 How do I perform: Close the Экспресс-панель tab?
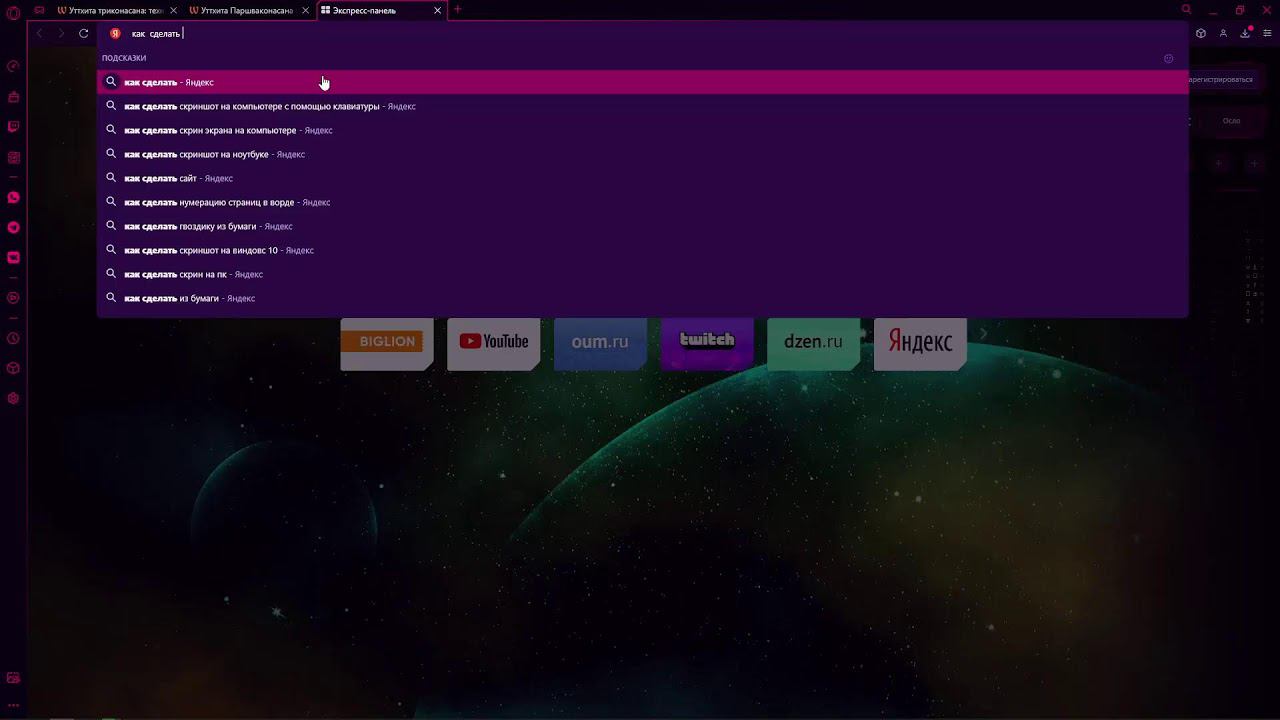coord(437,10)
